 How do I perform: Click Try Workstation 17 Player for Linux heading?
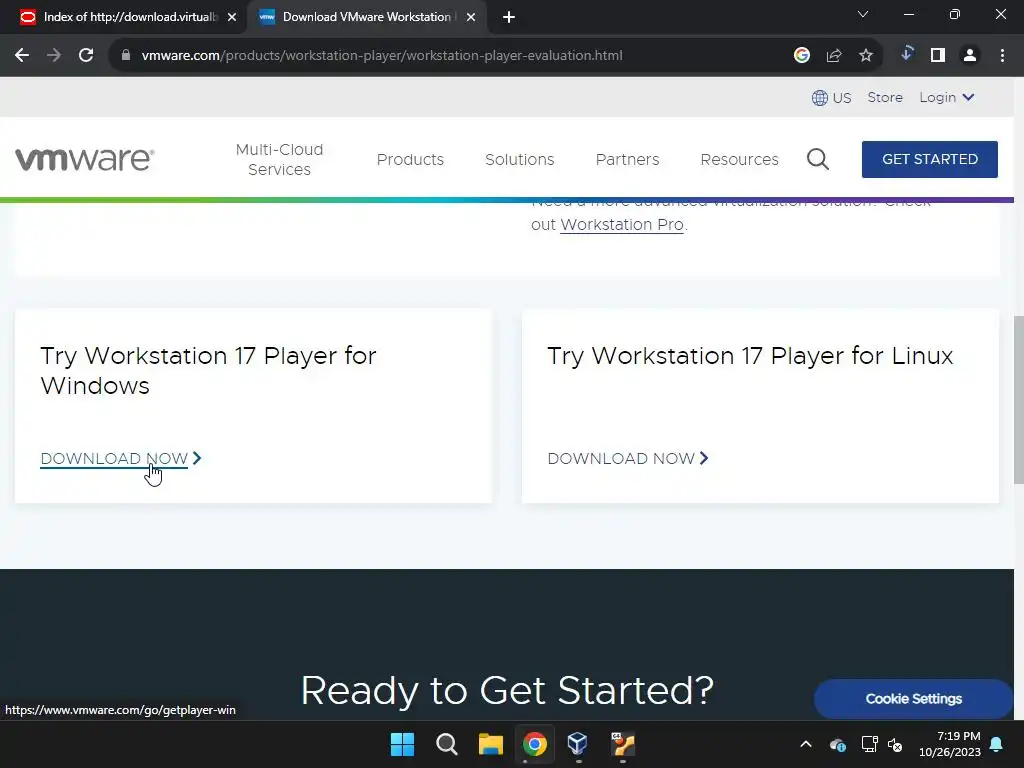coord(750,356)
